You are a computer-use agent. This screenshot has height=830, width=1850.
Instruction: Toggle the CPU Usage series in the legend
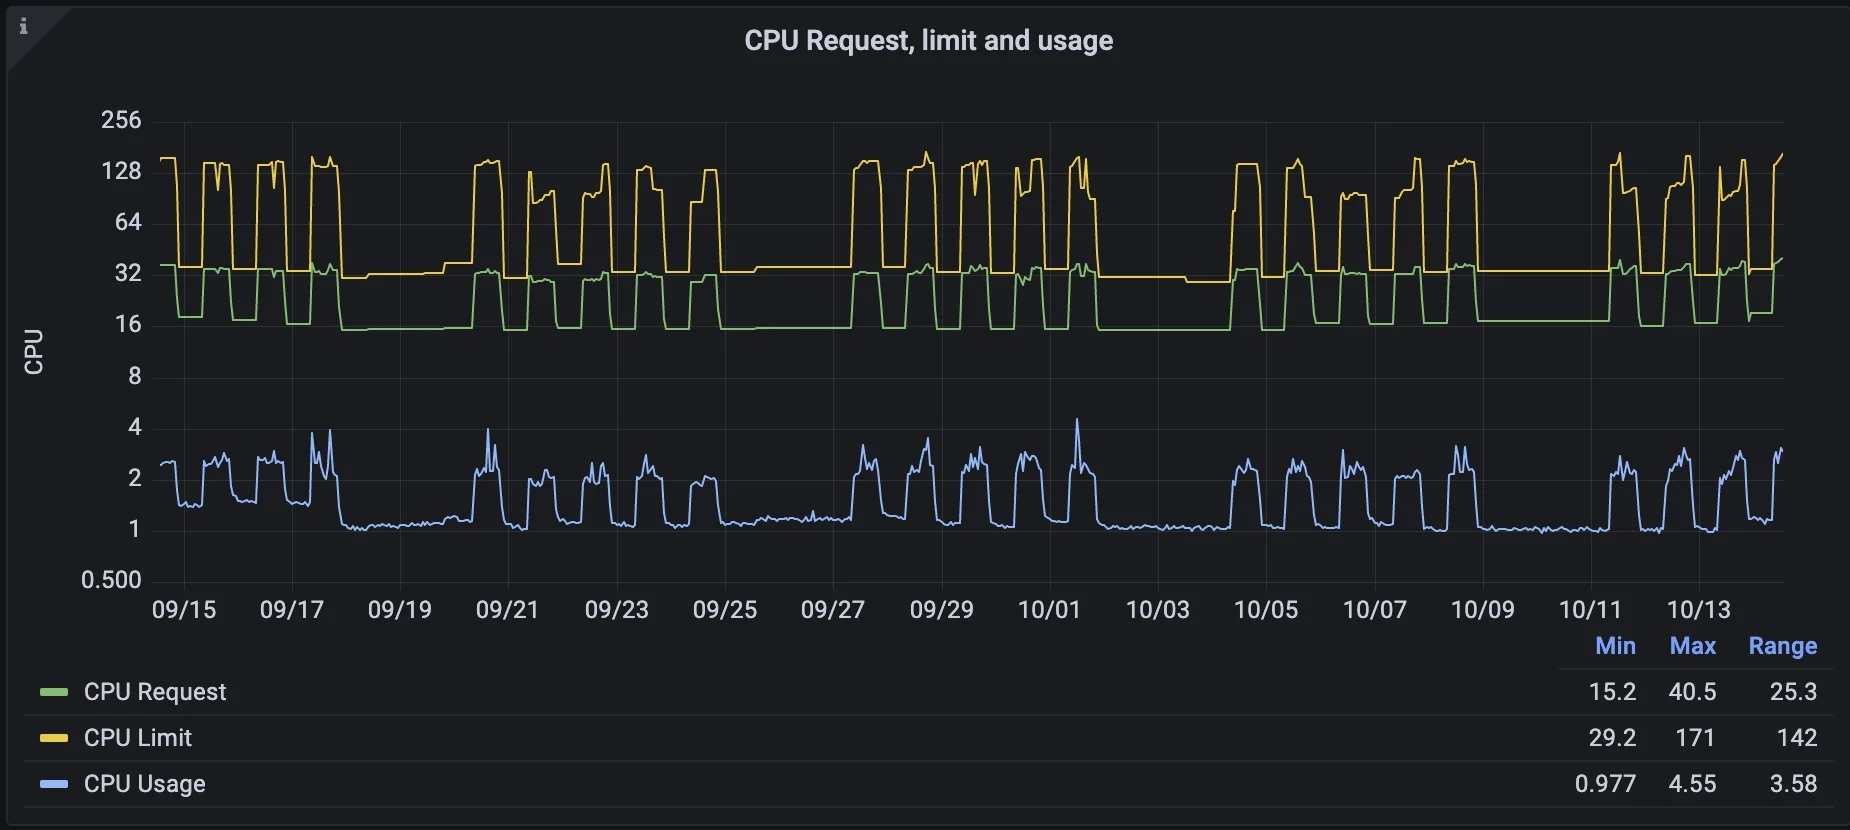[x=145, y=784]
